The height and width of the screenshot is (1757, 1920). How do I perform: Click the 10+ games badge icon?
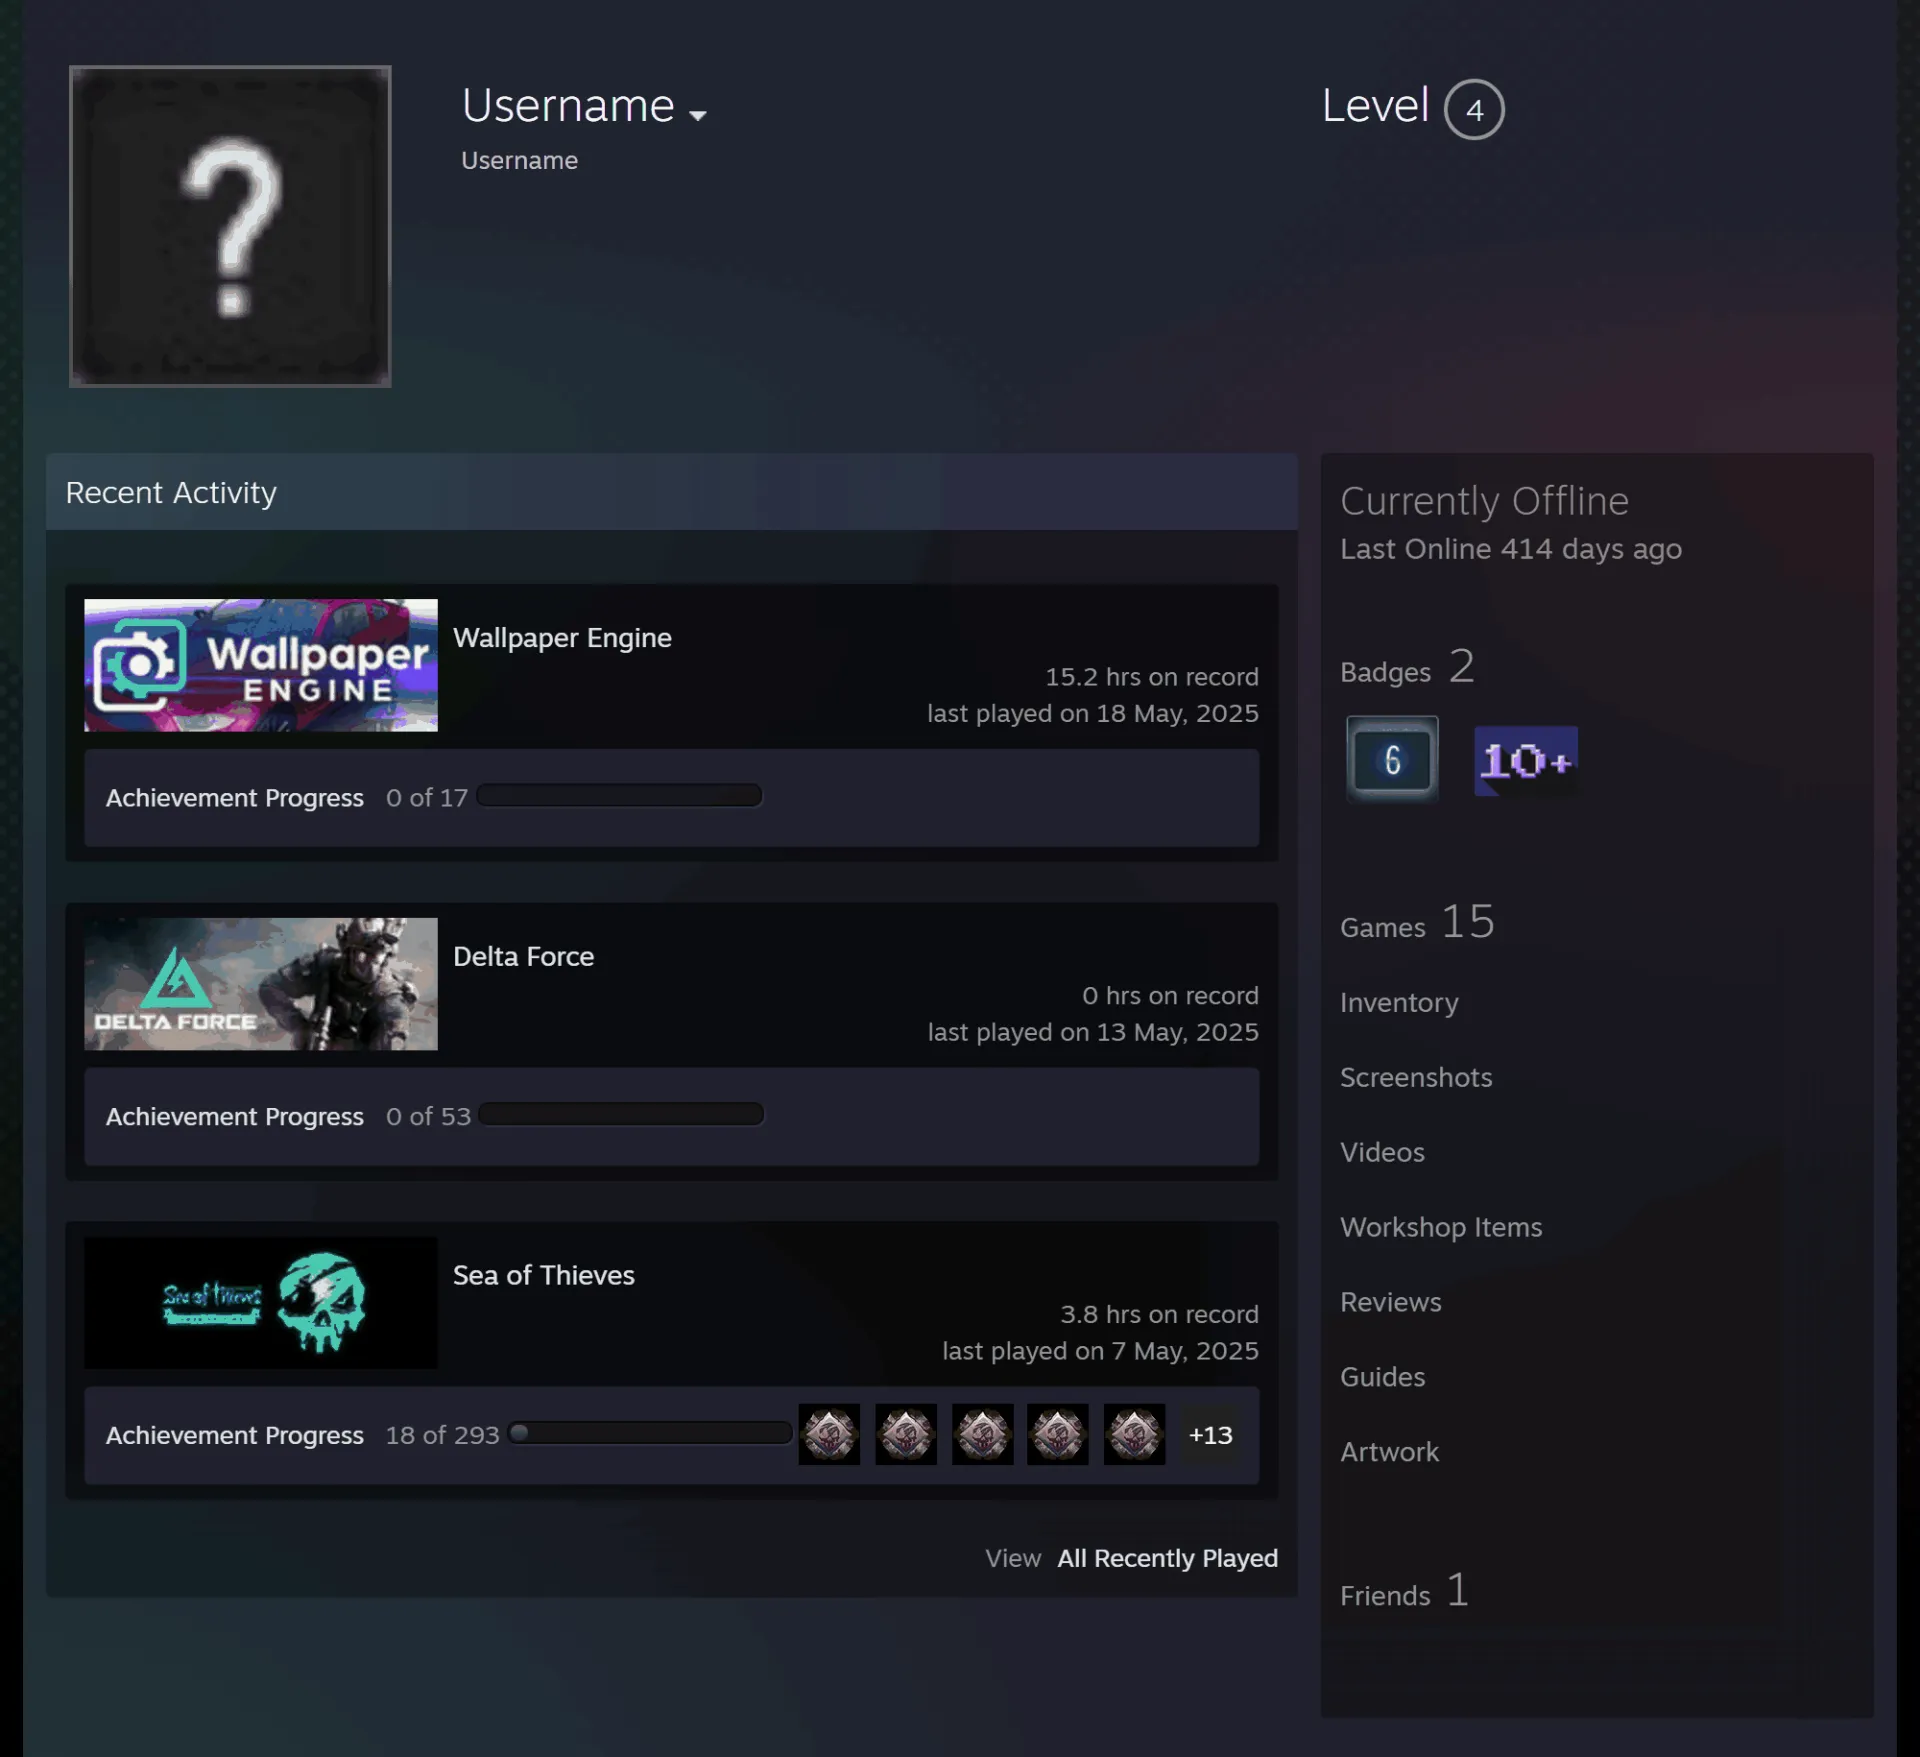click(x=1526, y=761)
